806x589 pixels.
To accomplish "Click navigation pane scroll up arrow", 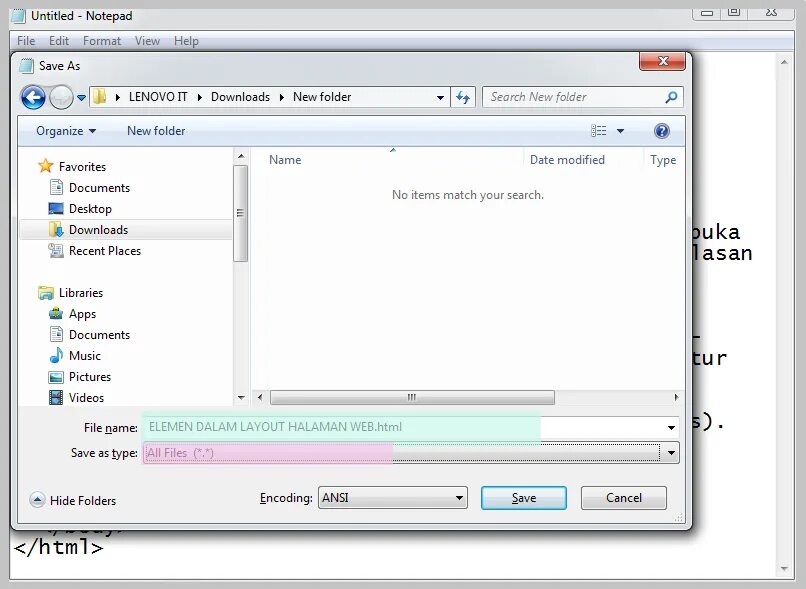I will pyautogui.click(x=241, y=156).
